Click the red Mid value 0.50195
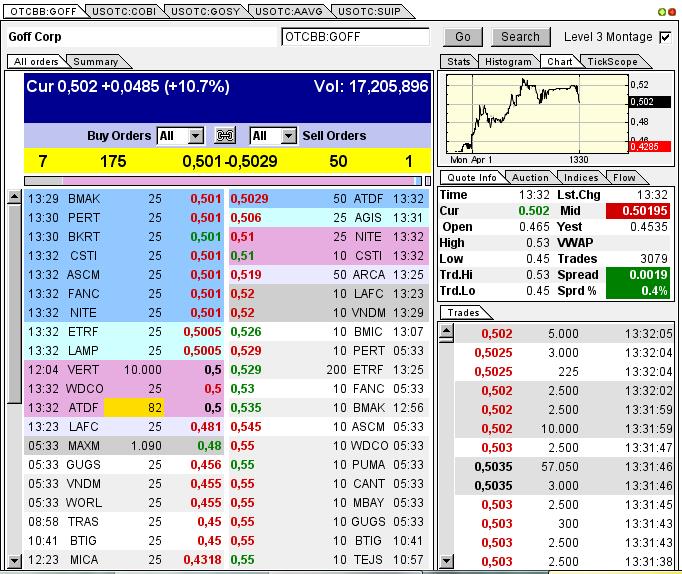 click(x=638, y=211)
